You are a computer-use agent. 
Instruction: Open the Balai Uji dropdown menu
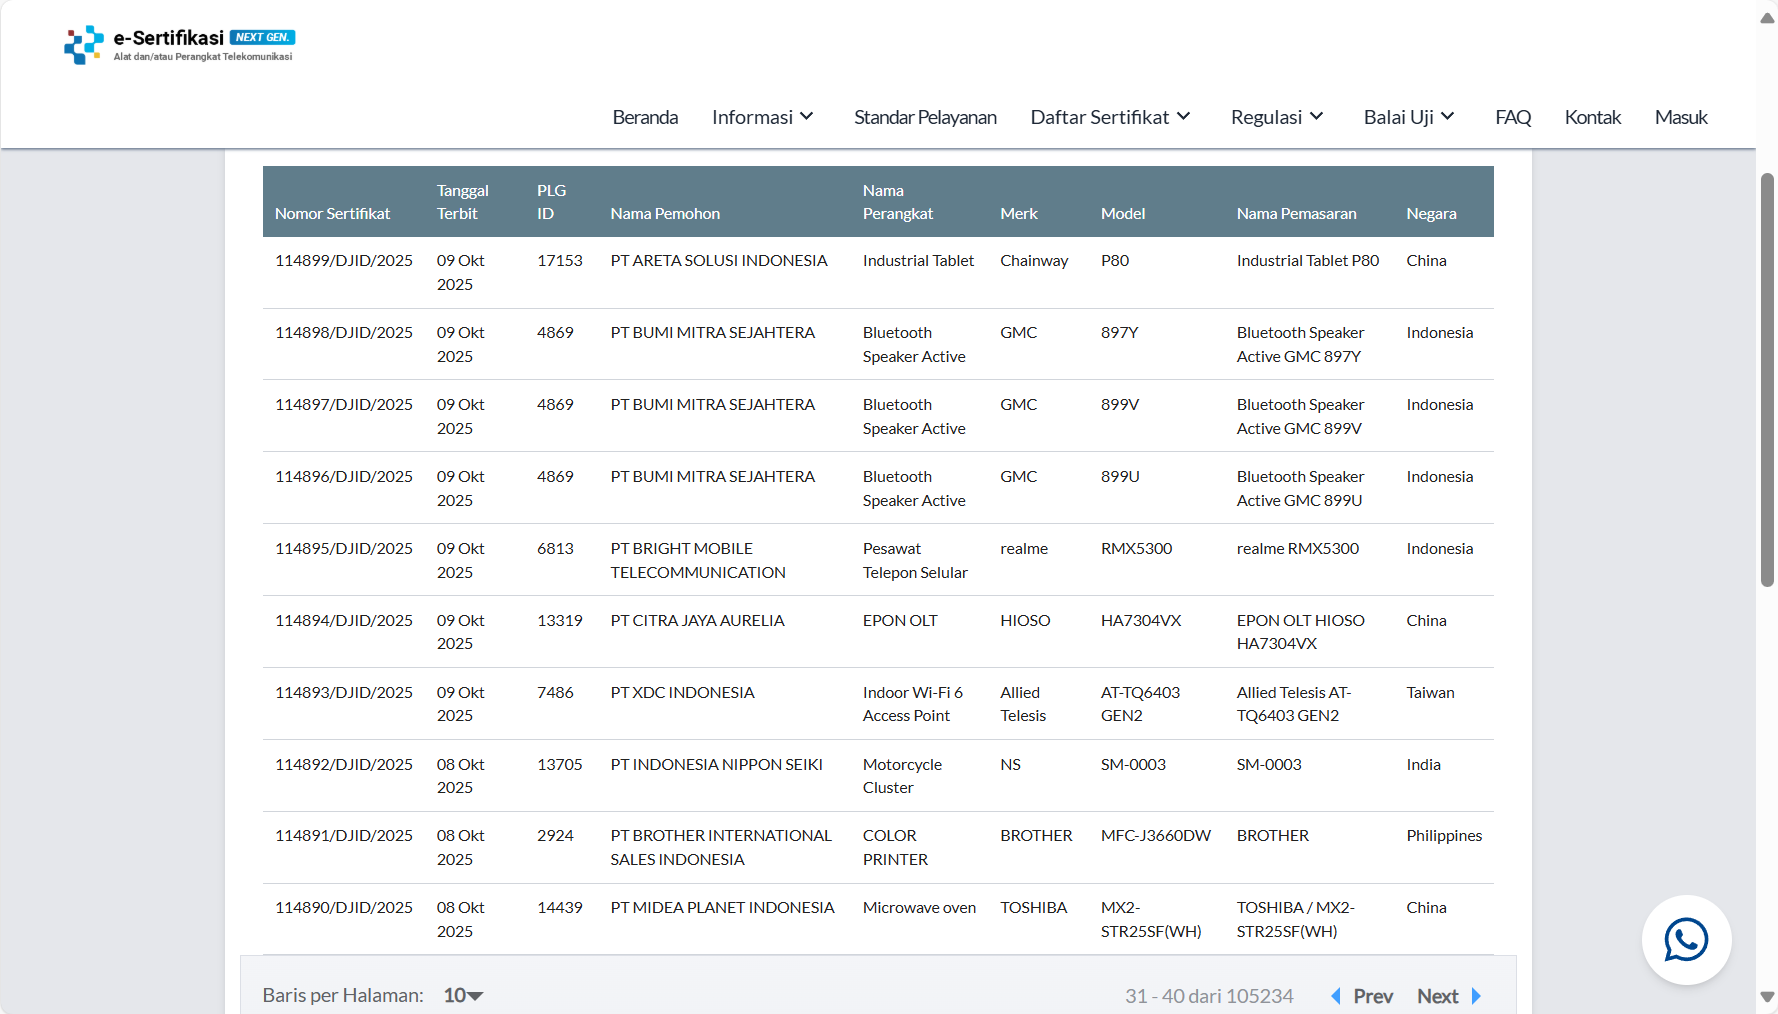[x=1408, y=117]
